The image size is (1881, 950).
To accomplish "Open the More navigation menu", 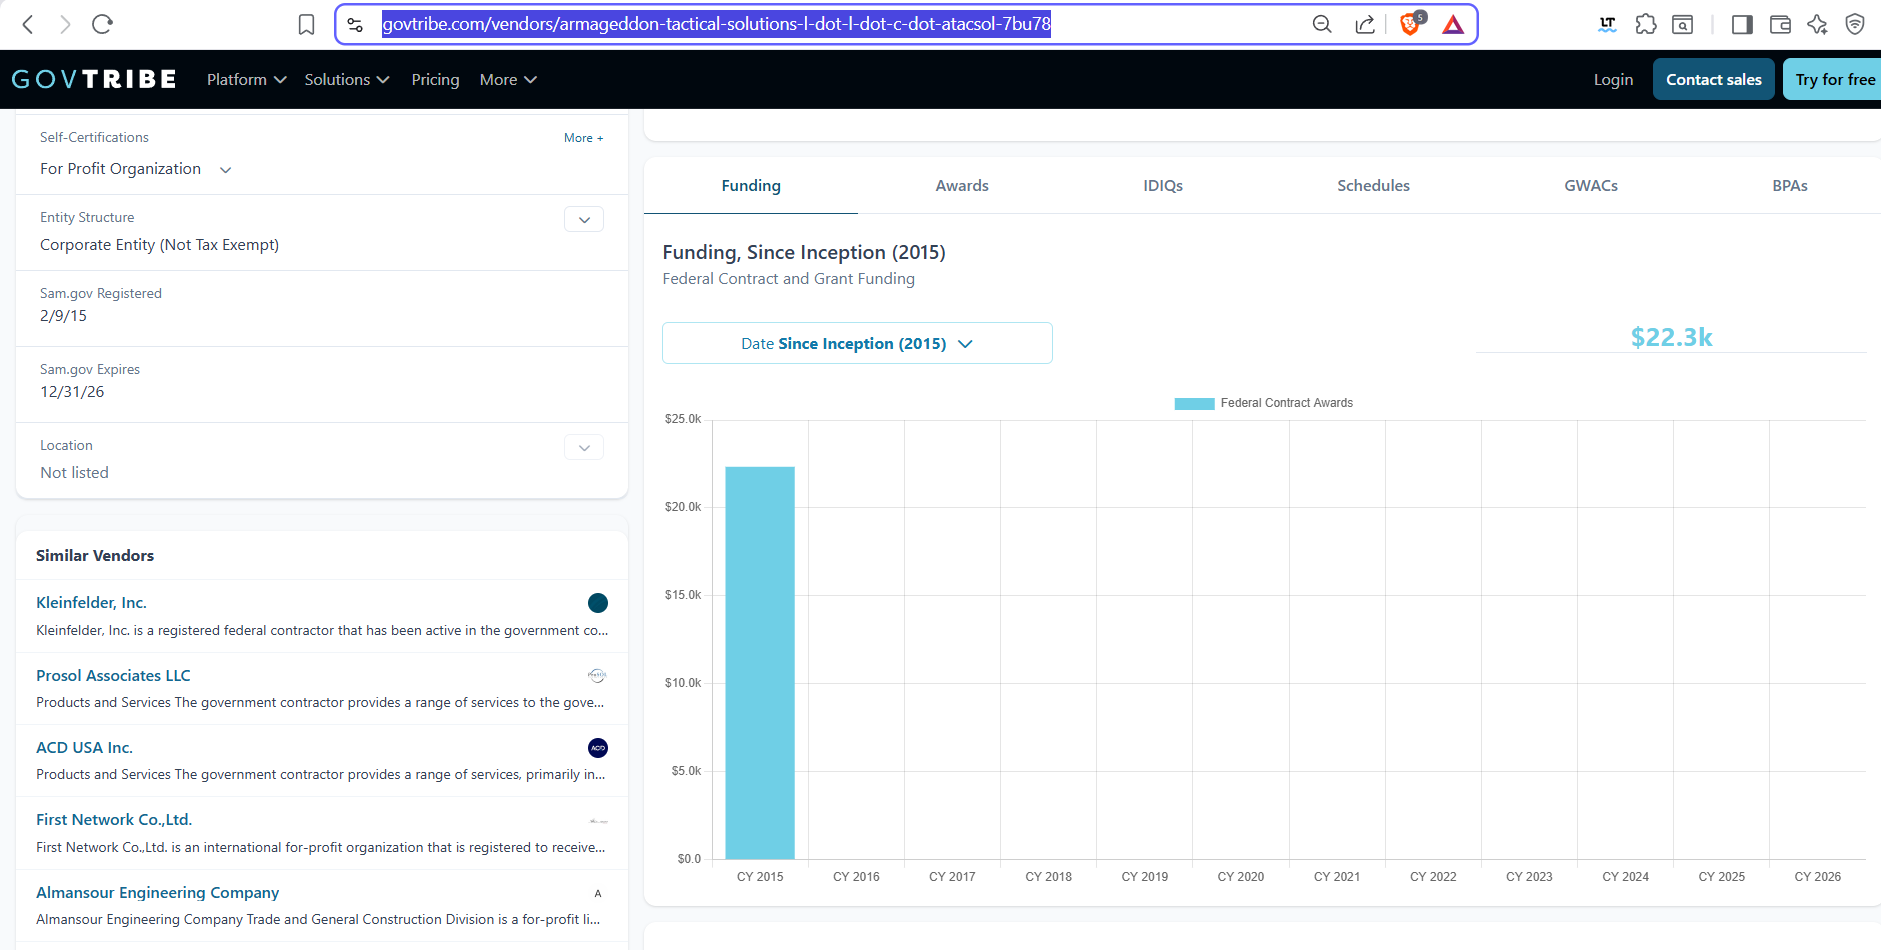I will 508,79.
